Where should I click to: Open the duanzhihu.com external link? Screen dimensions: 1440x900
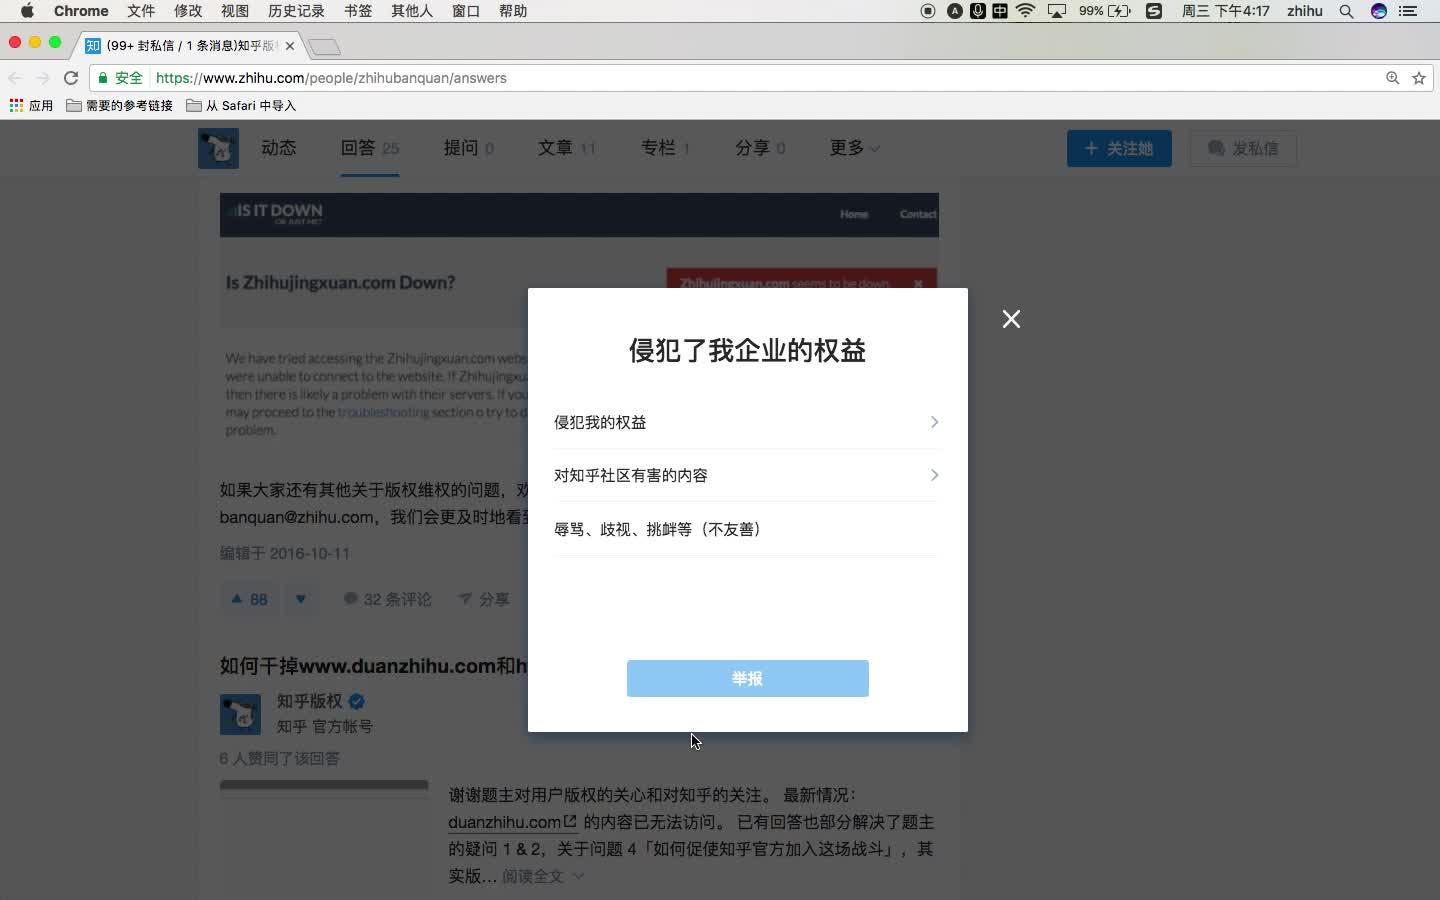(x=512, y=822)
